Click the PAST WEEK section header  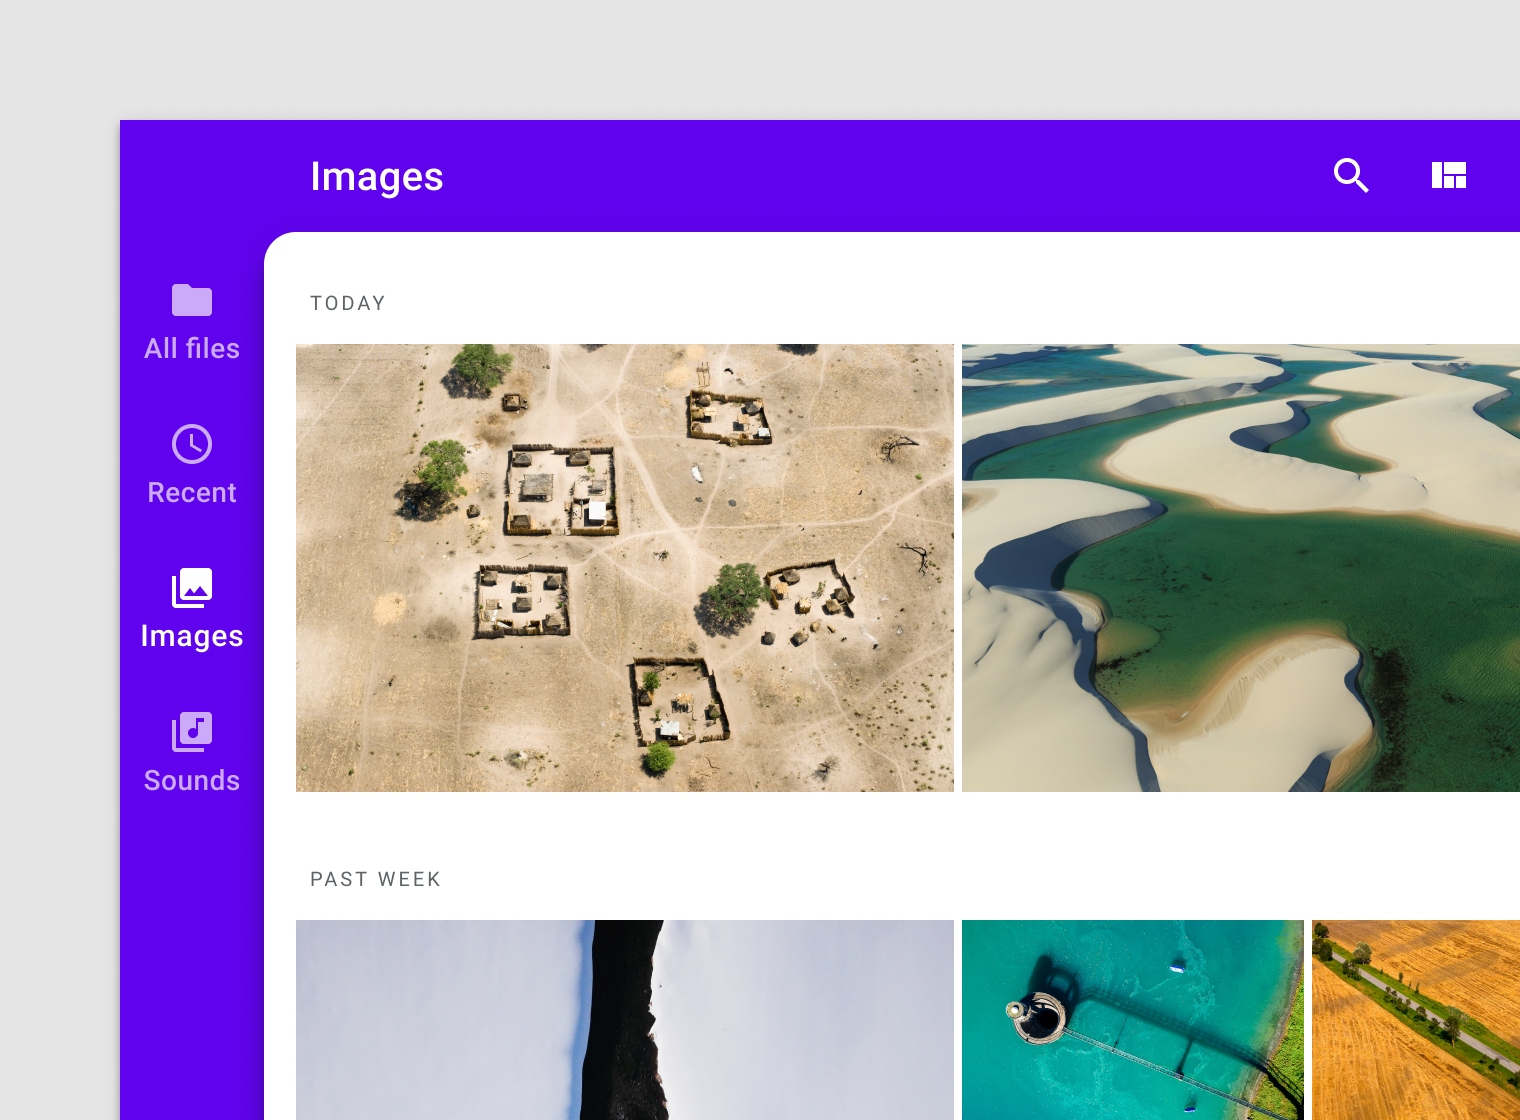coord(376,879)
